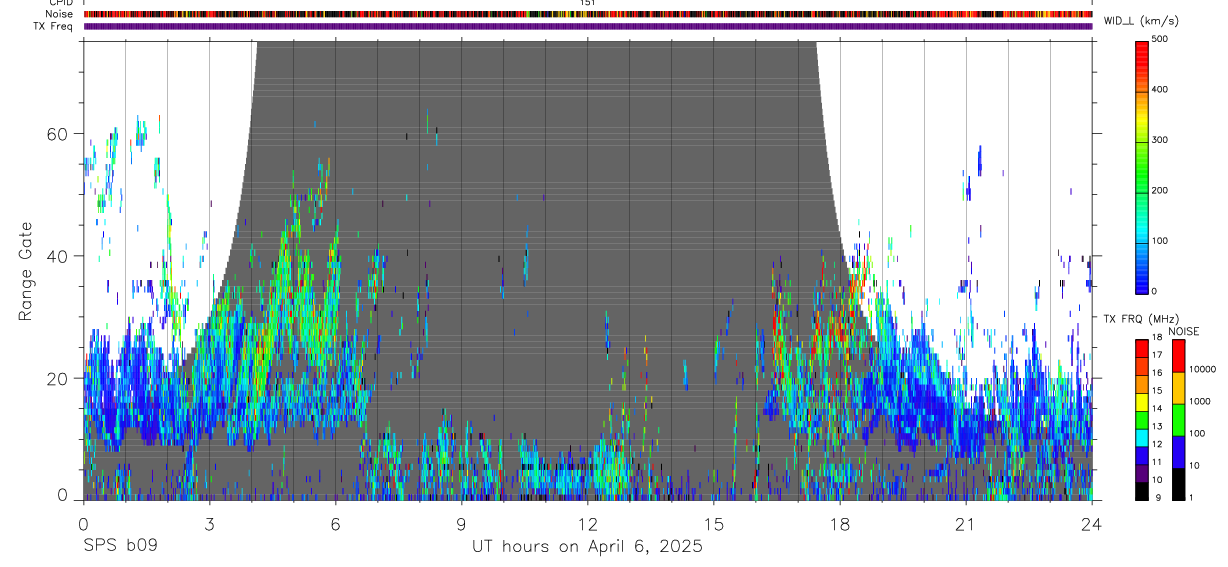Click 'UT hours on April 6, 2025' title
This screenshot has height=567, width=1228.
(587, 547)
